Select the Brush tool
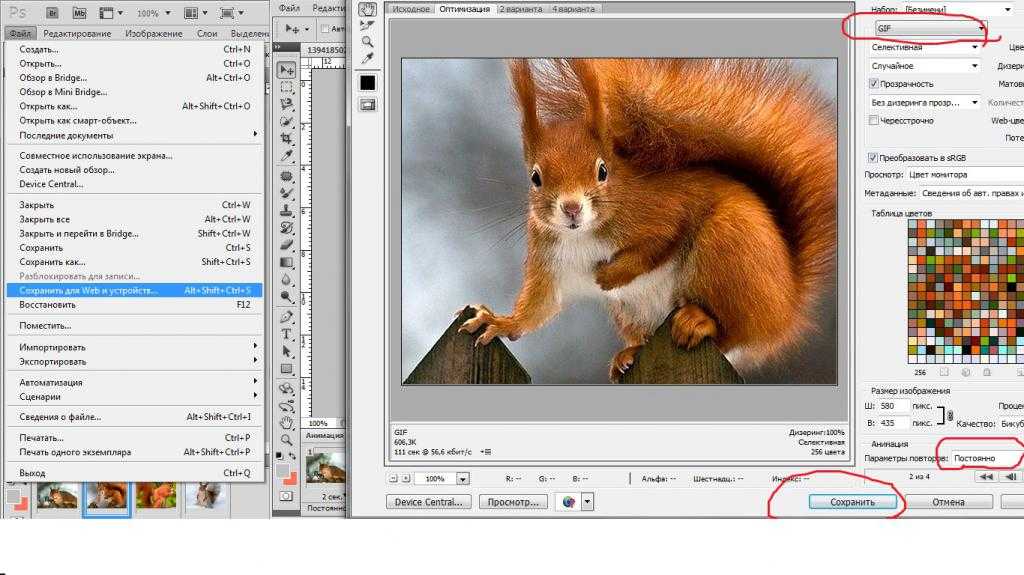 (287, 193)
